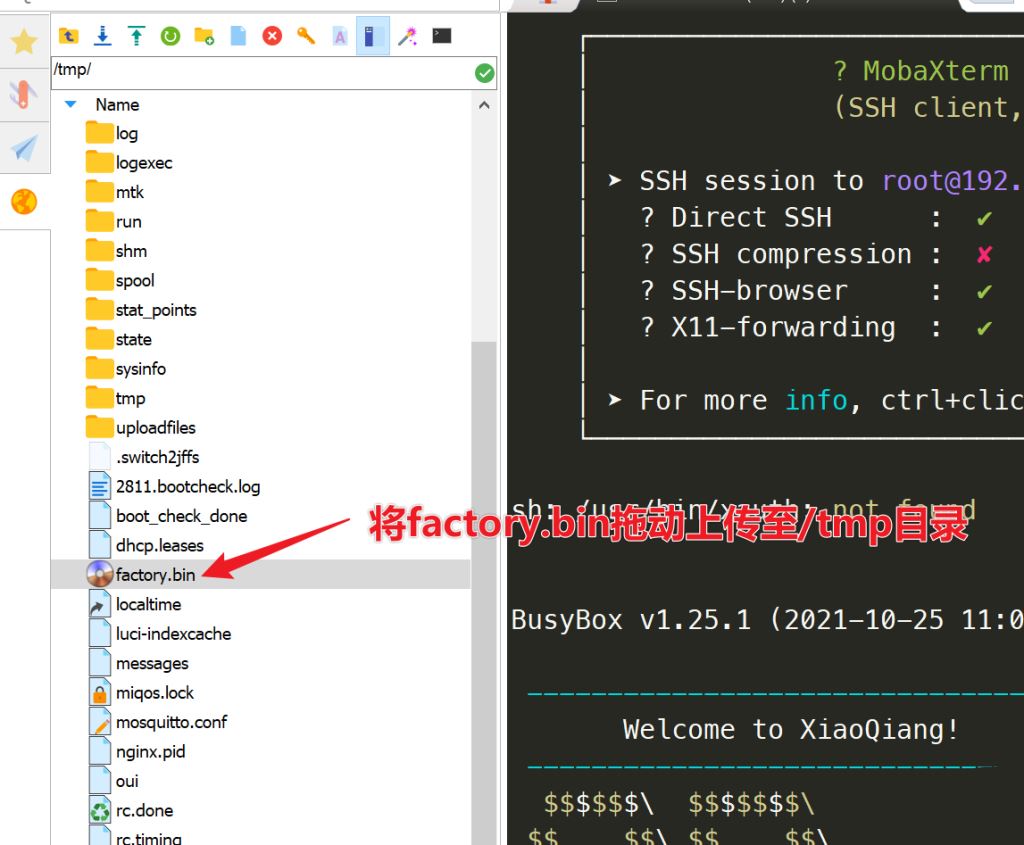Open the Sessions star sidebar tab
Viewport: 1024px width, 845px height.
click(x=24, y=41)
